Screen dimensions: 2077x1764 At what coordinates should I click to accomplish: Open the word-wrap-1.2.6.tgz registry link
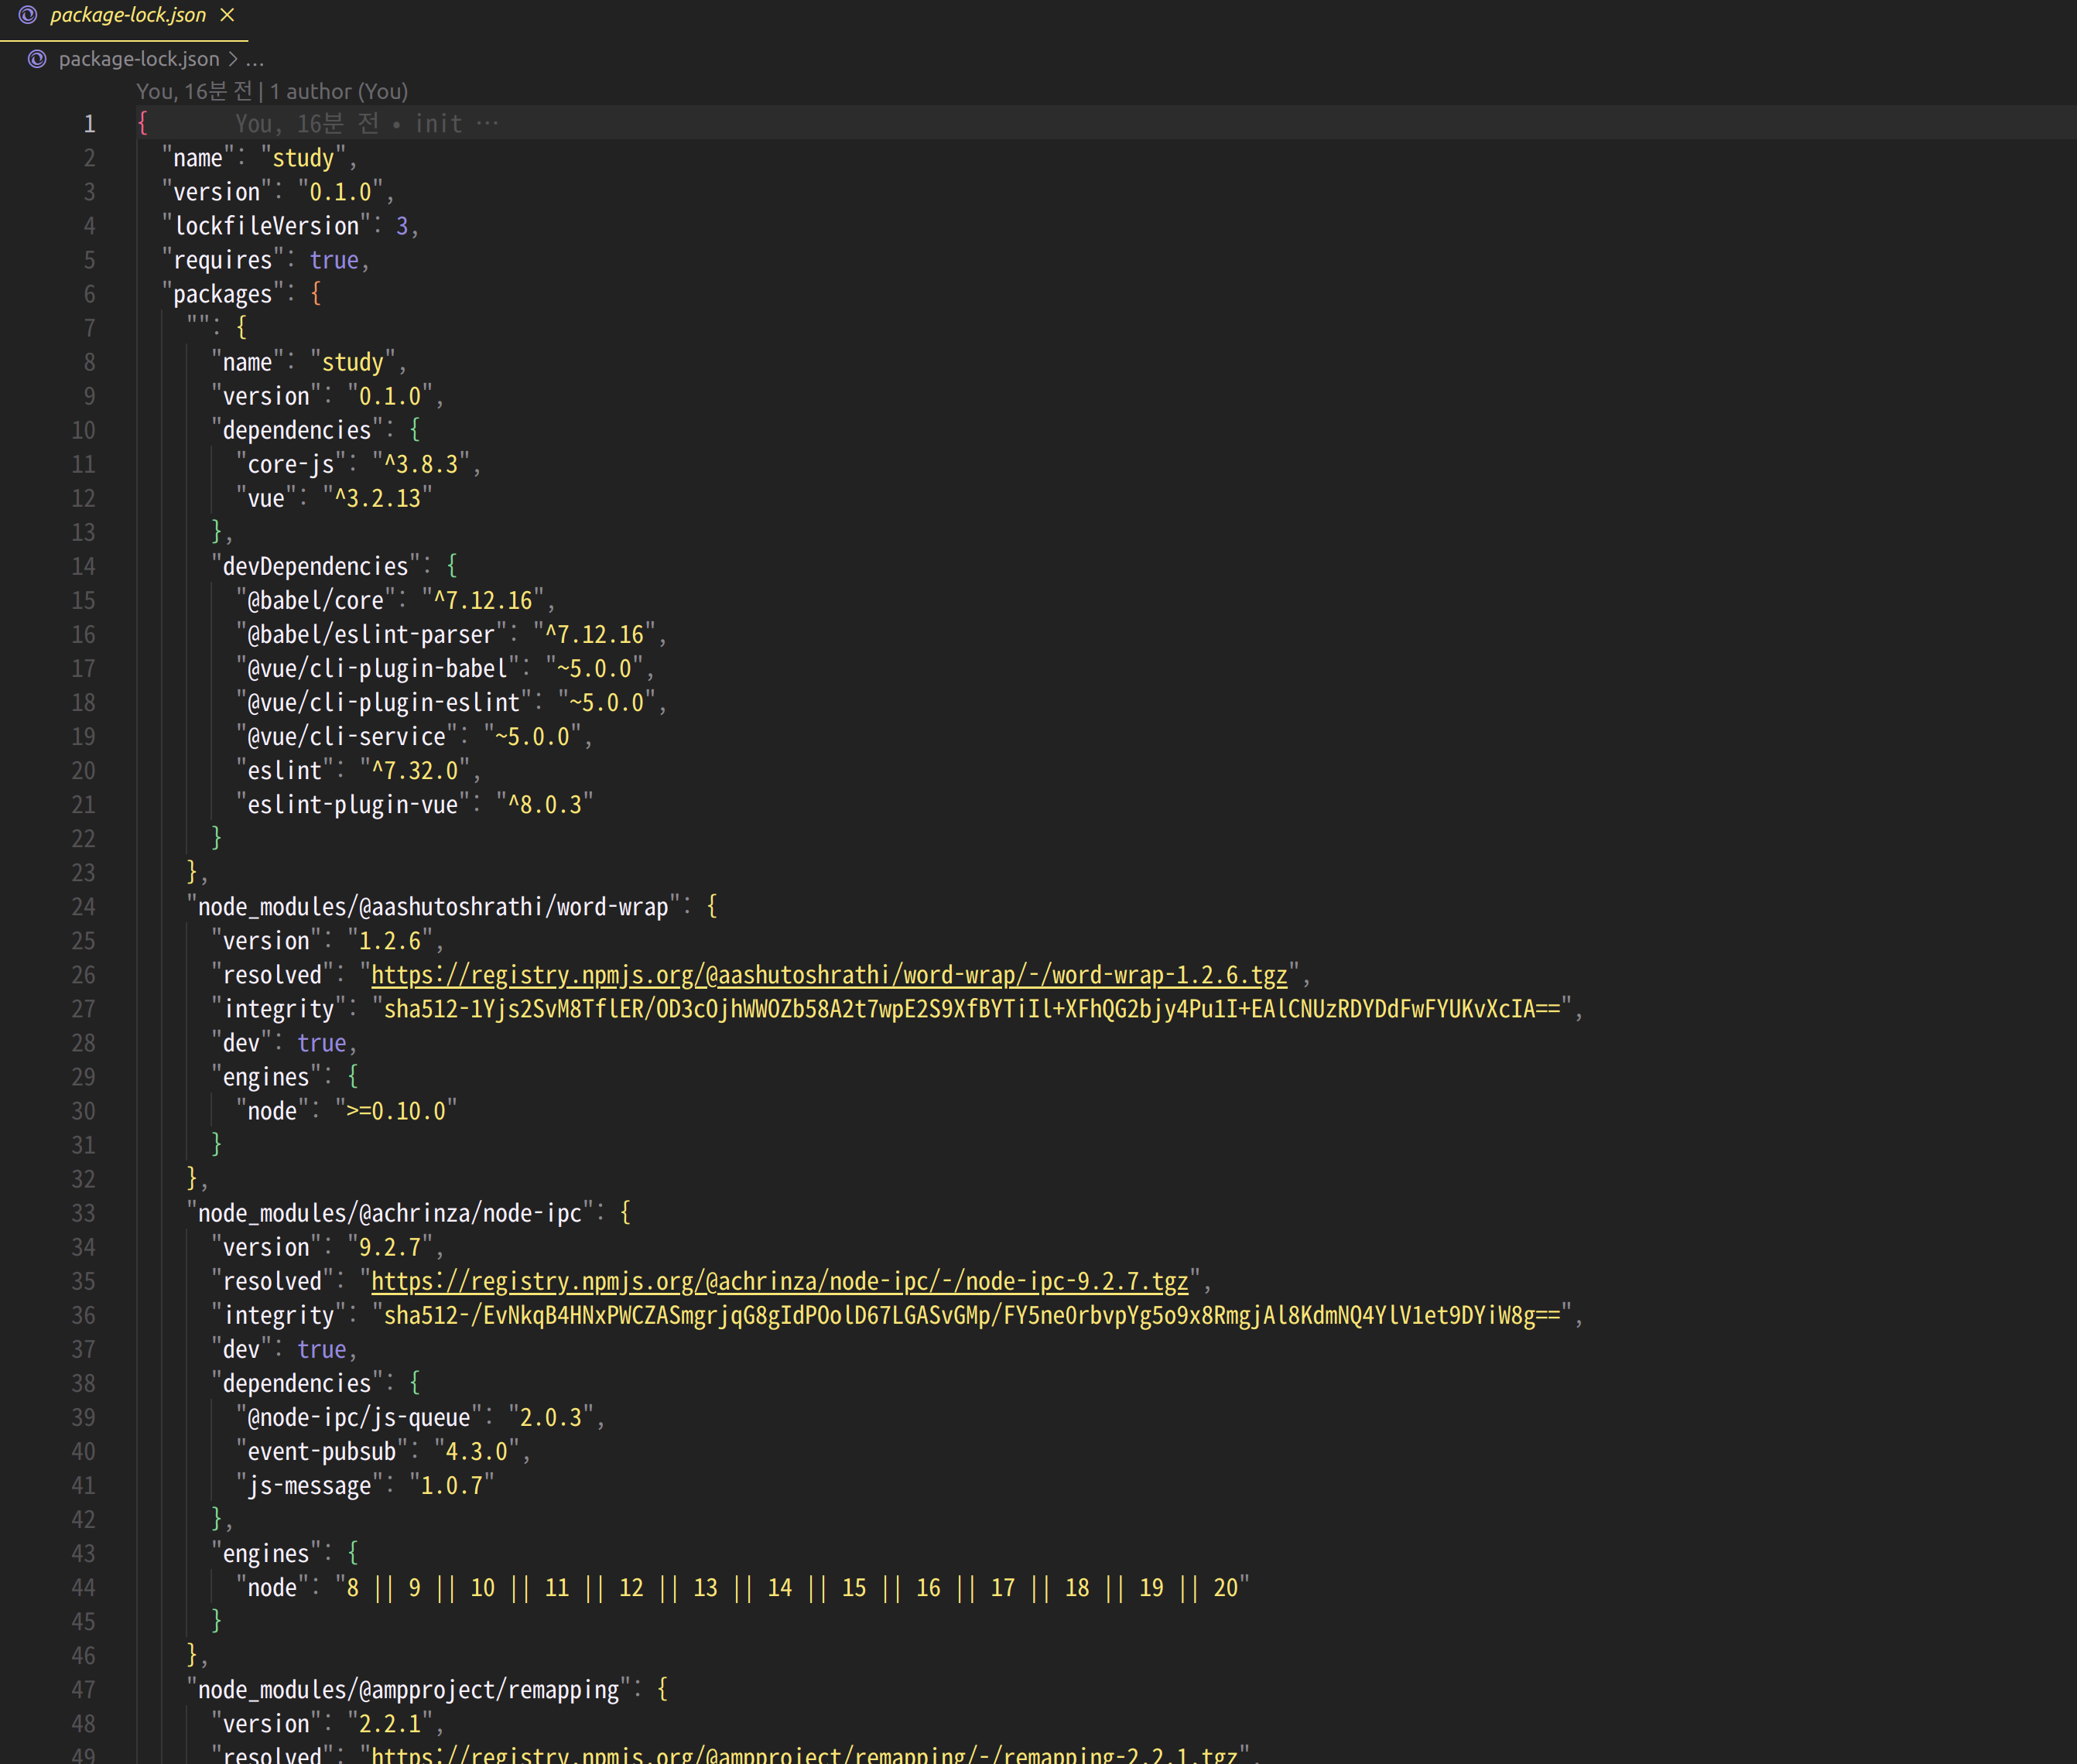click(828, 975)
